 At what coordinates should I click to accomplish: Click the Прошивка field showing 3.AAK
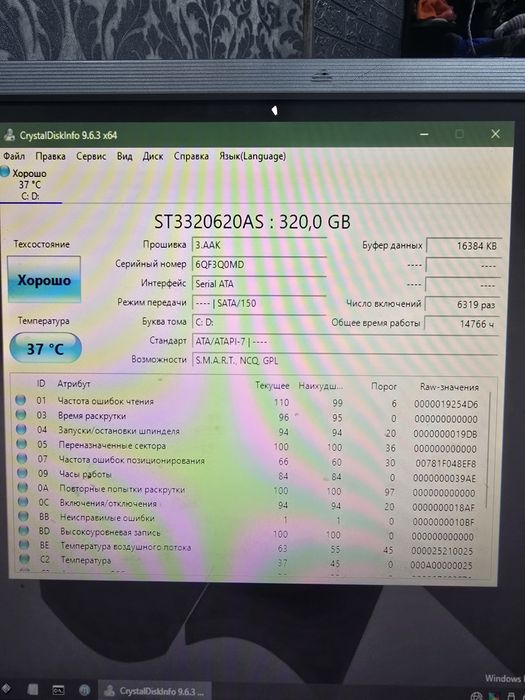click(x=259, y=245)
